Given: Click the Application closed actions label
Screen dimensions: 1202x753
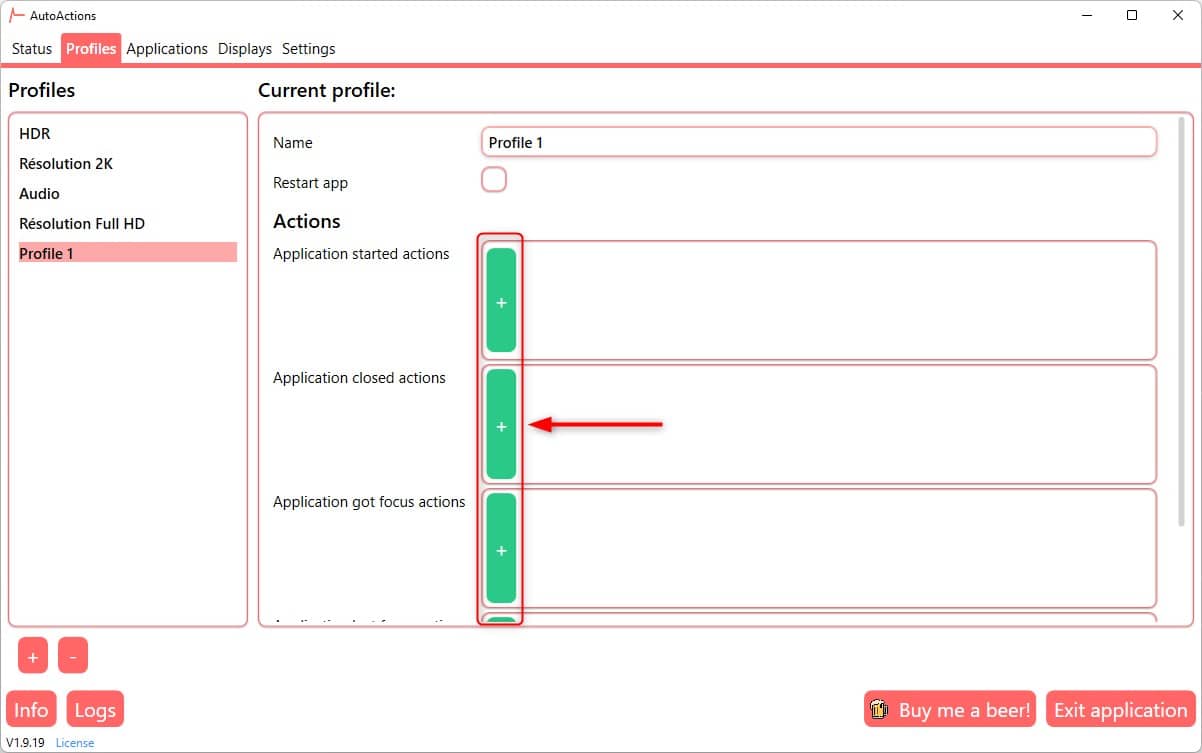Looking at the screenshot, I should [359, 378].
